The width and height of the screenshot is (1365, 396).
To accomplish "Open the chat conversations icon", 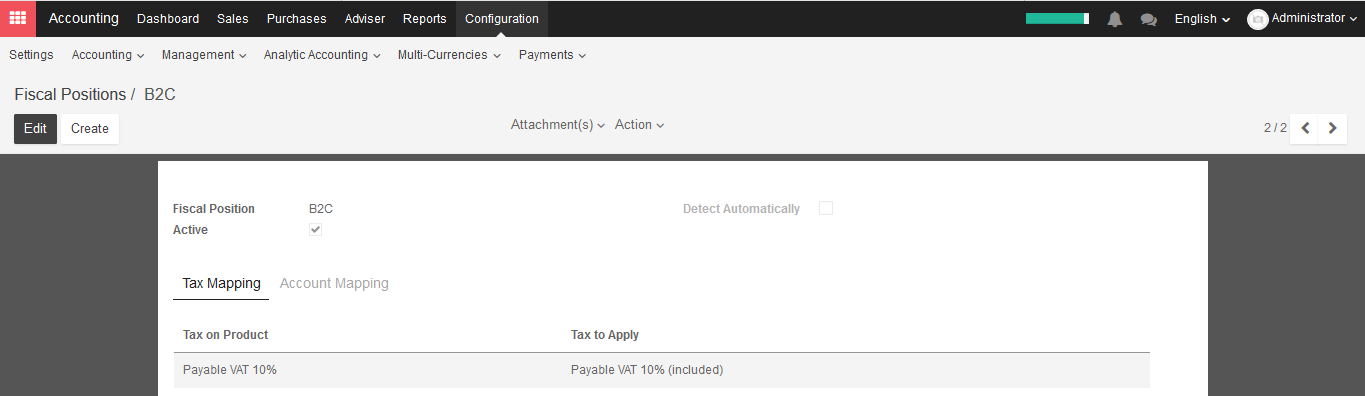I will [1149, 19].
